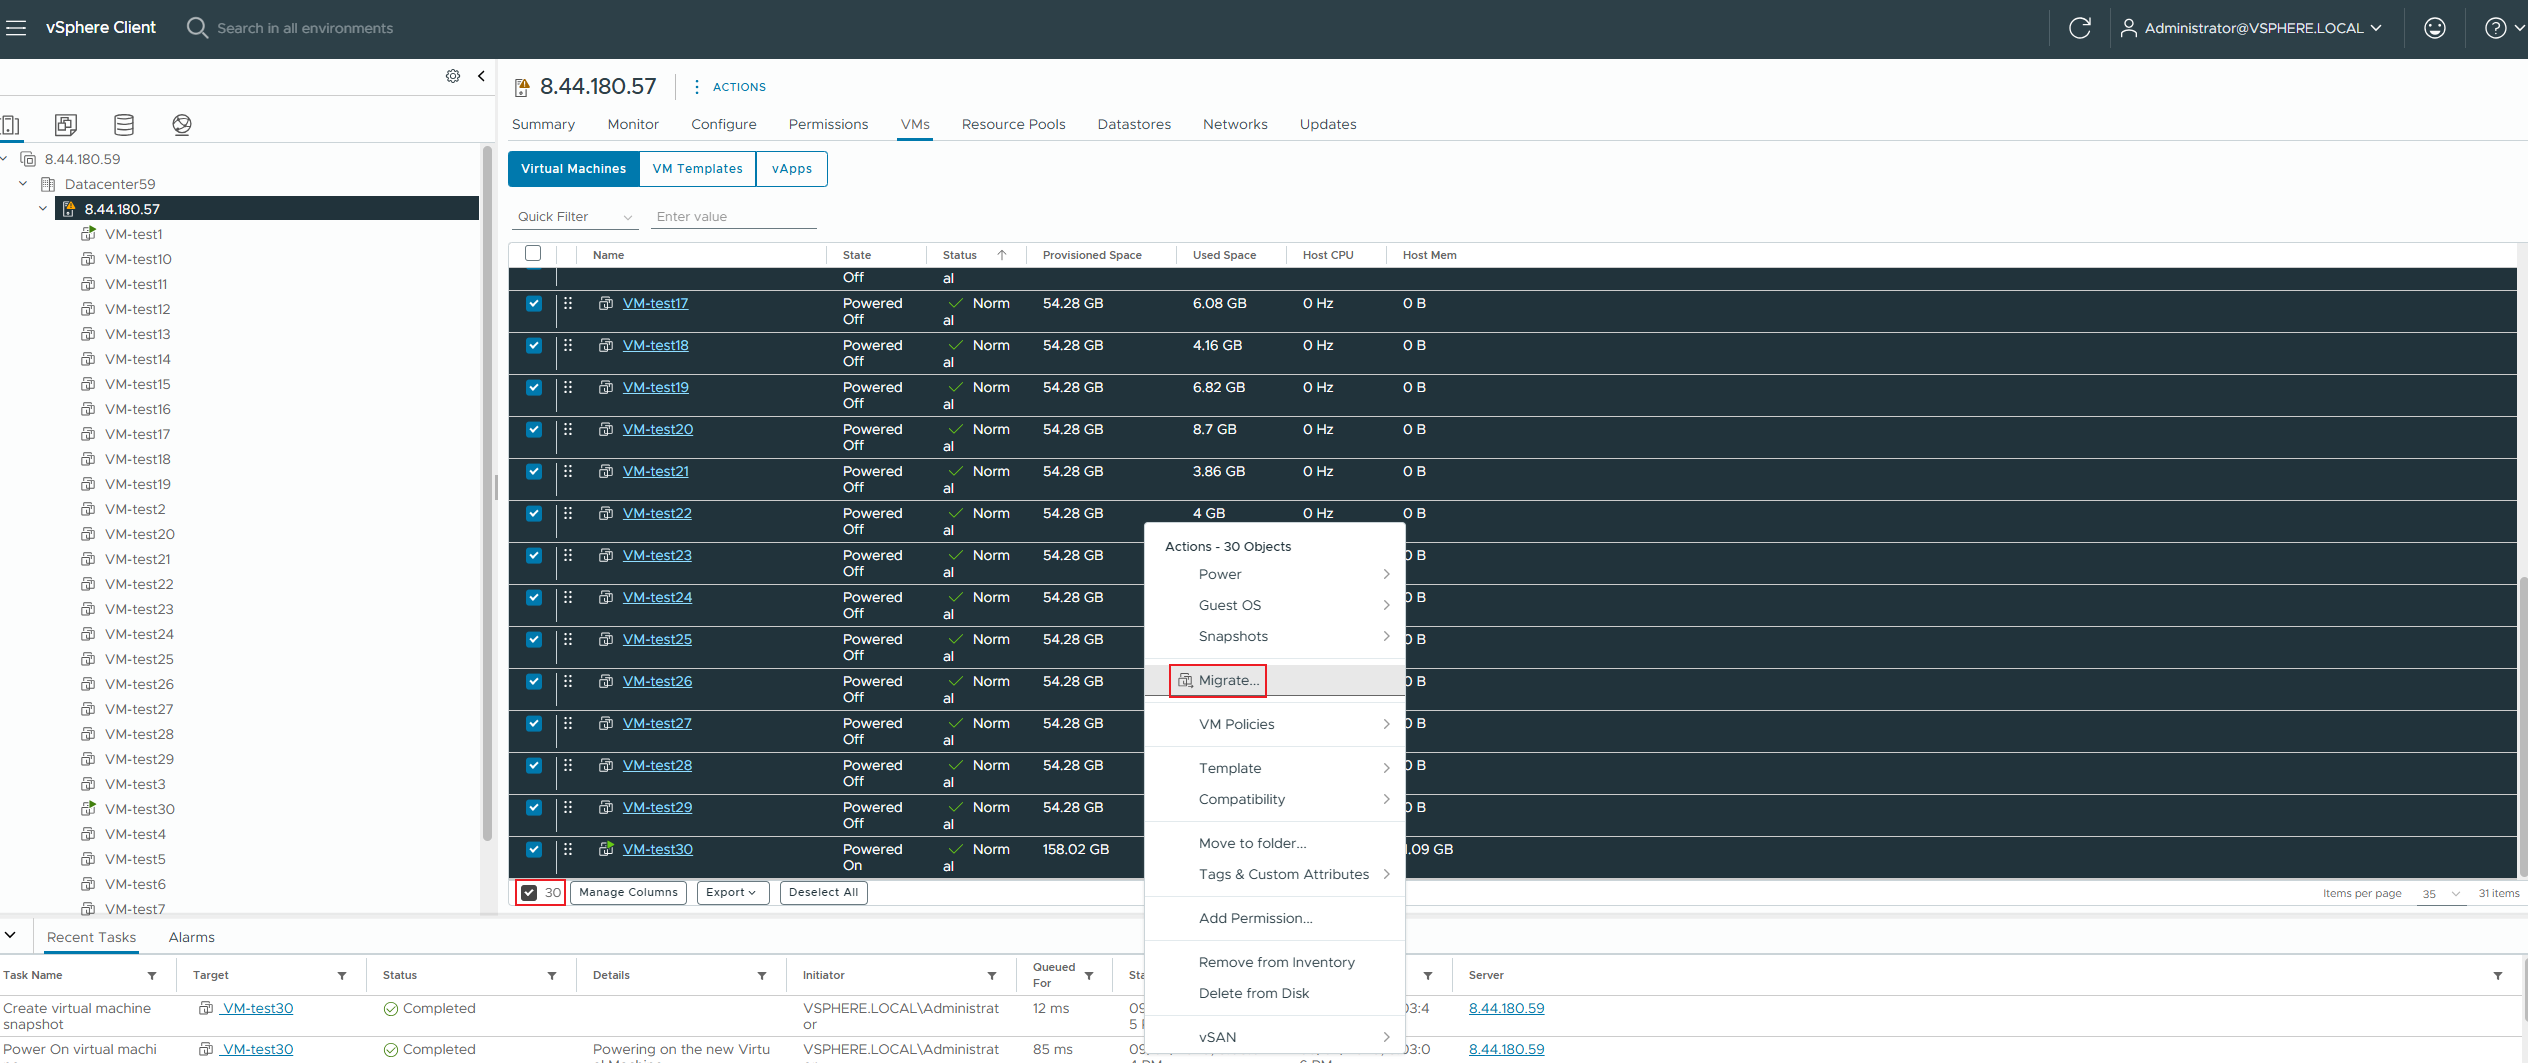Image resolution: width=2528 pixels, height=1063 pixels.
Task: Click the VM icon beside VM-test20 in grid
Action: tap(606, 429)
